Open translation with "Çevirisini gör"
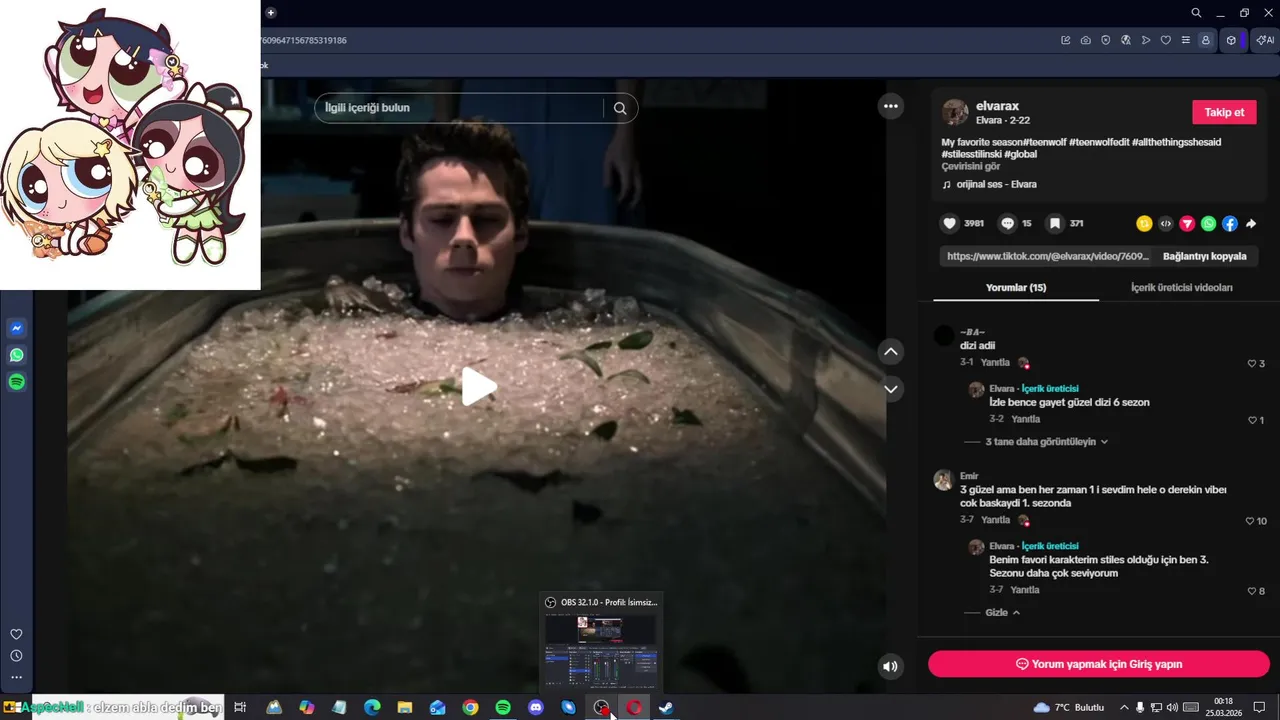Image resolution: width=1280 pixels, height=720 pixels. (970, 166)
